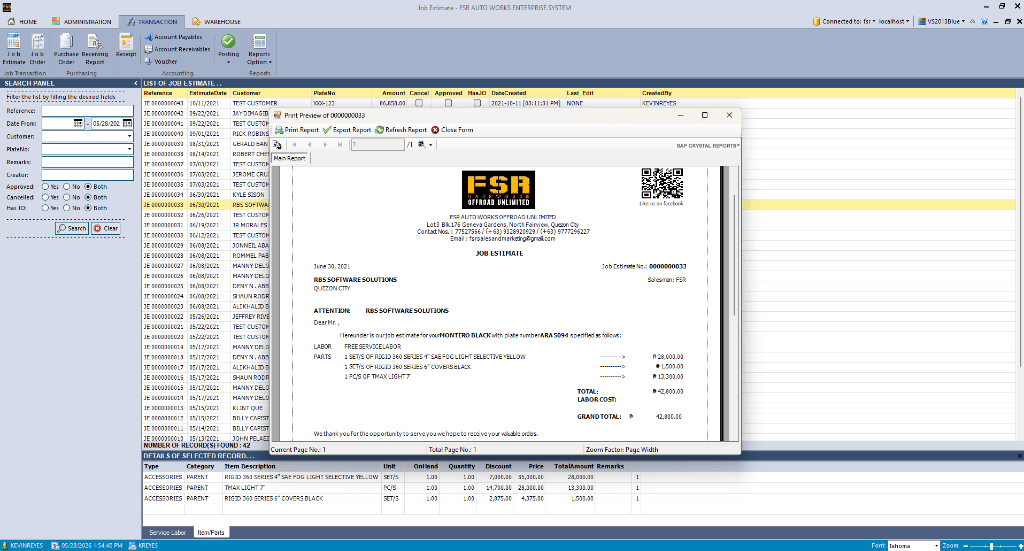Focus the Creator input field
The width and height of the screenshot is (1024, 551).
tap(88, 175)
